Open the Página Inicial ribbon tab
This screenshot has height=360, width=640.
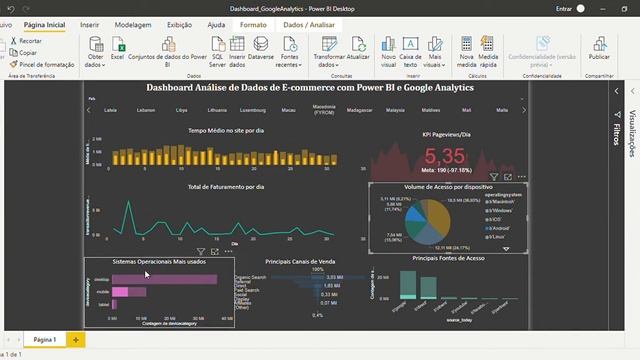pyautogui.click(x=44, y=25)
